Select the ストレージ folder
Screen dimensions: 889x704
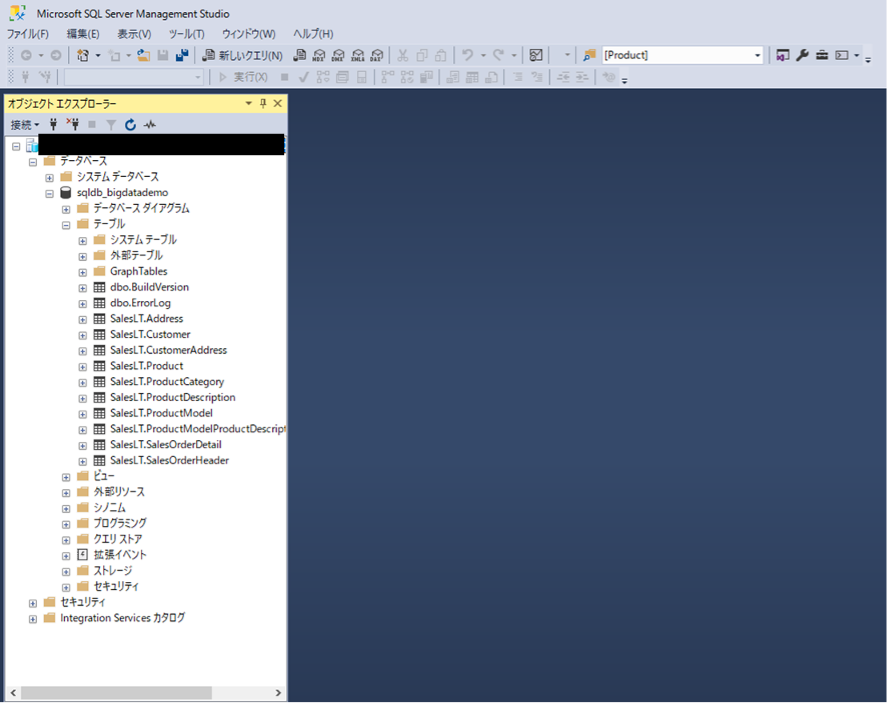pos(113,571)
